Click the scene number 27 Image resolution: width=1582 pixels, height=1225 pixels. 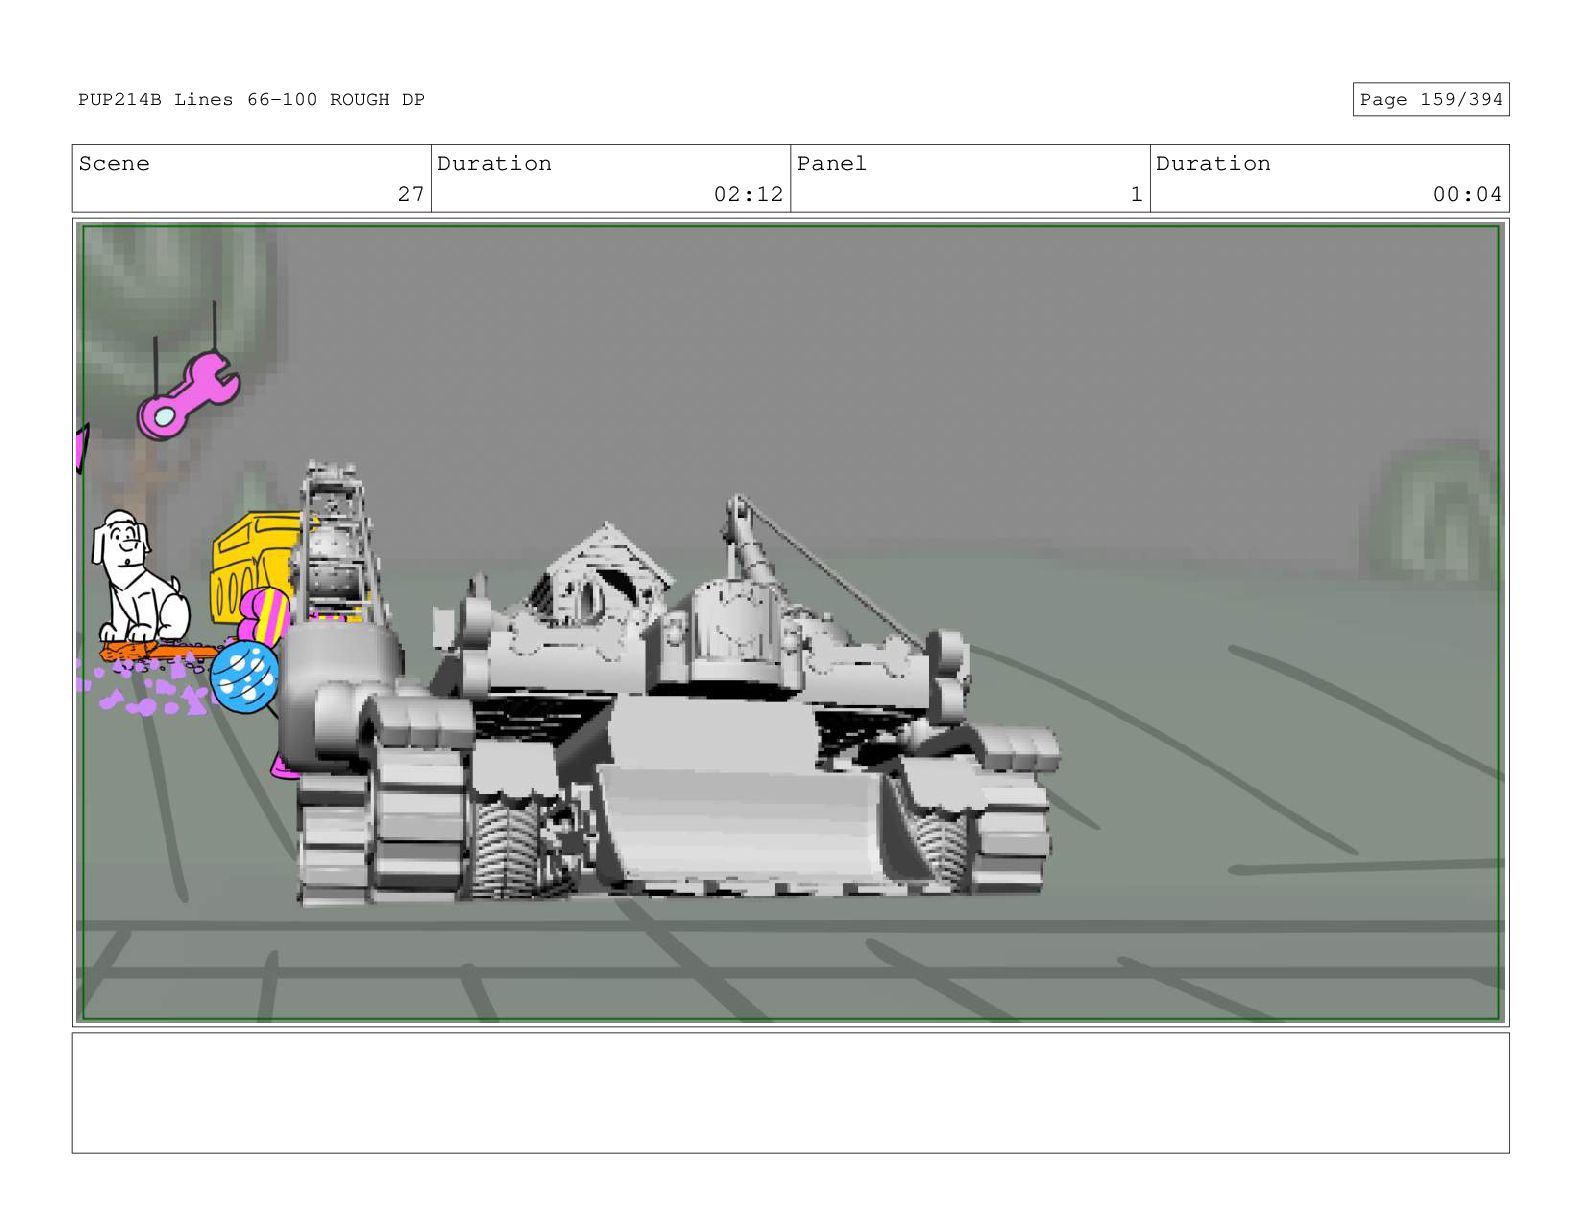point(410,194)
